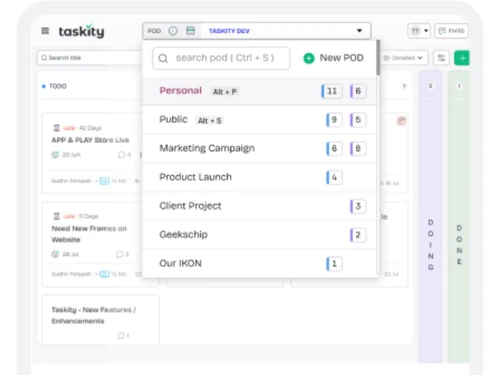Focus the Search title field
Screen dimensions: 500x375
[89, 58]
